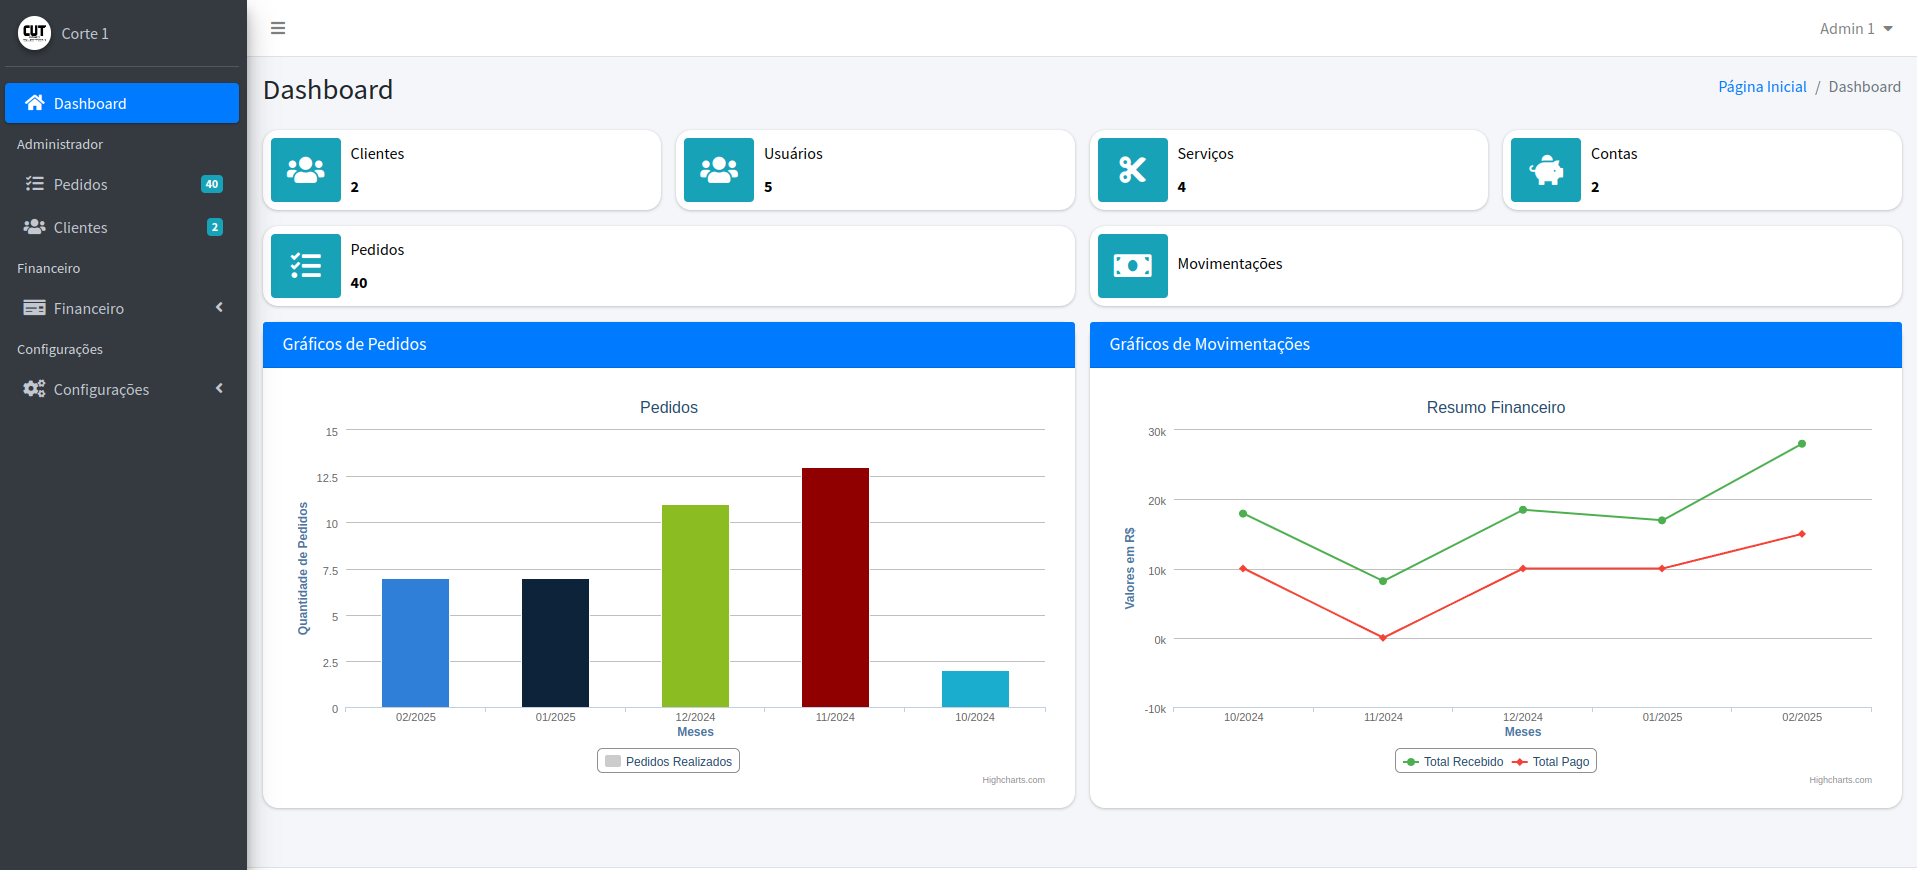Click the Pedidos list icon in sidebar
This screenshot has width=1917, height=870.
(35, 184)
